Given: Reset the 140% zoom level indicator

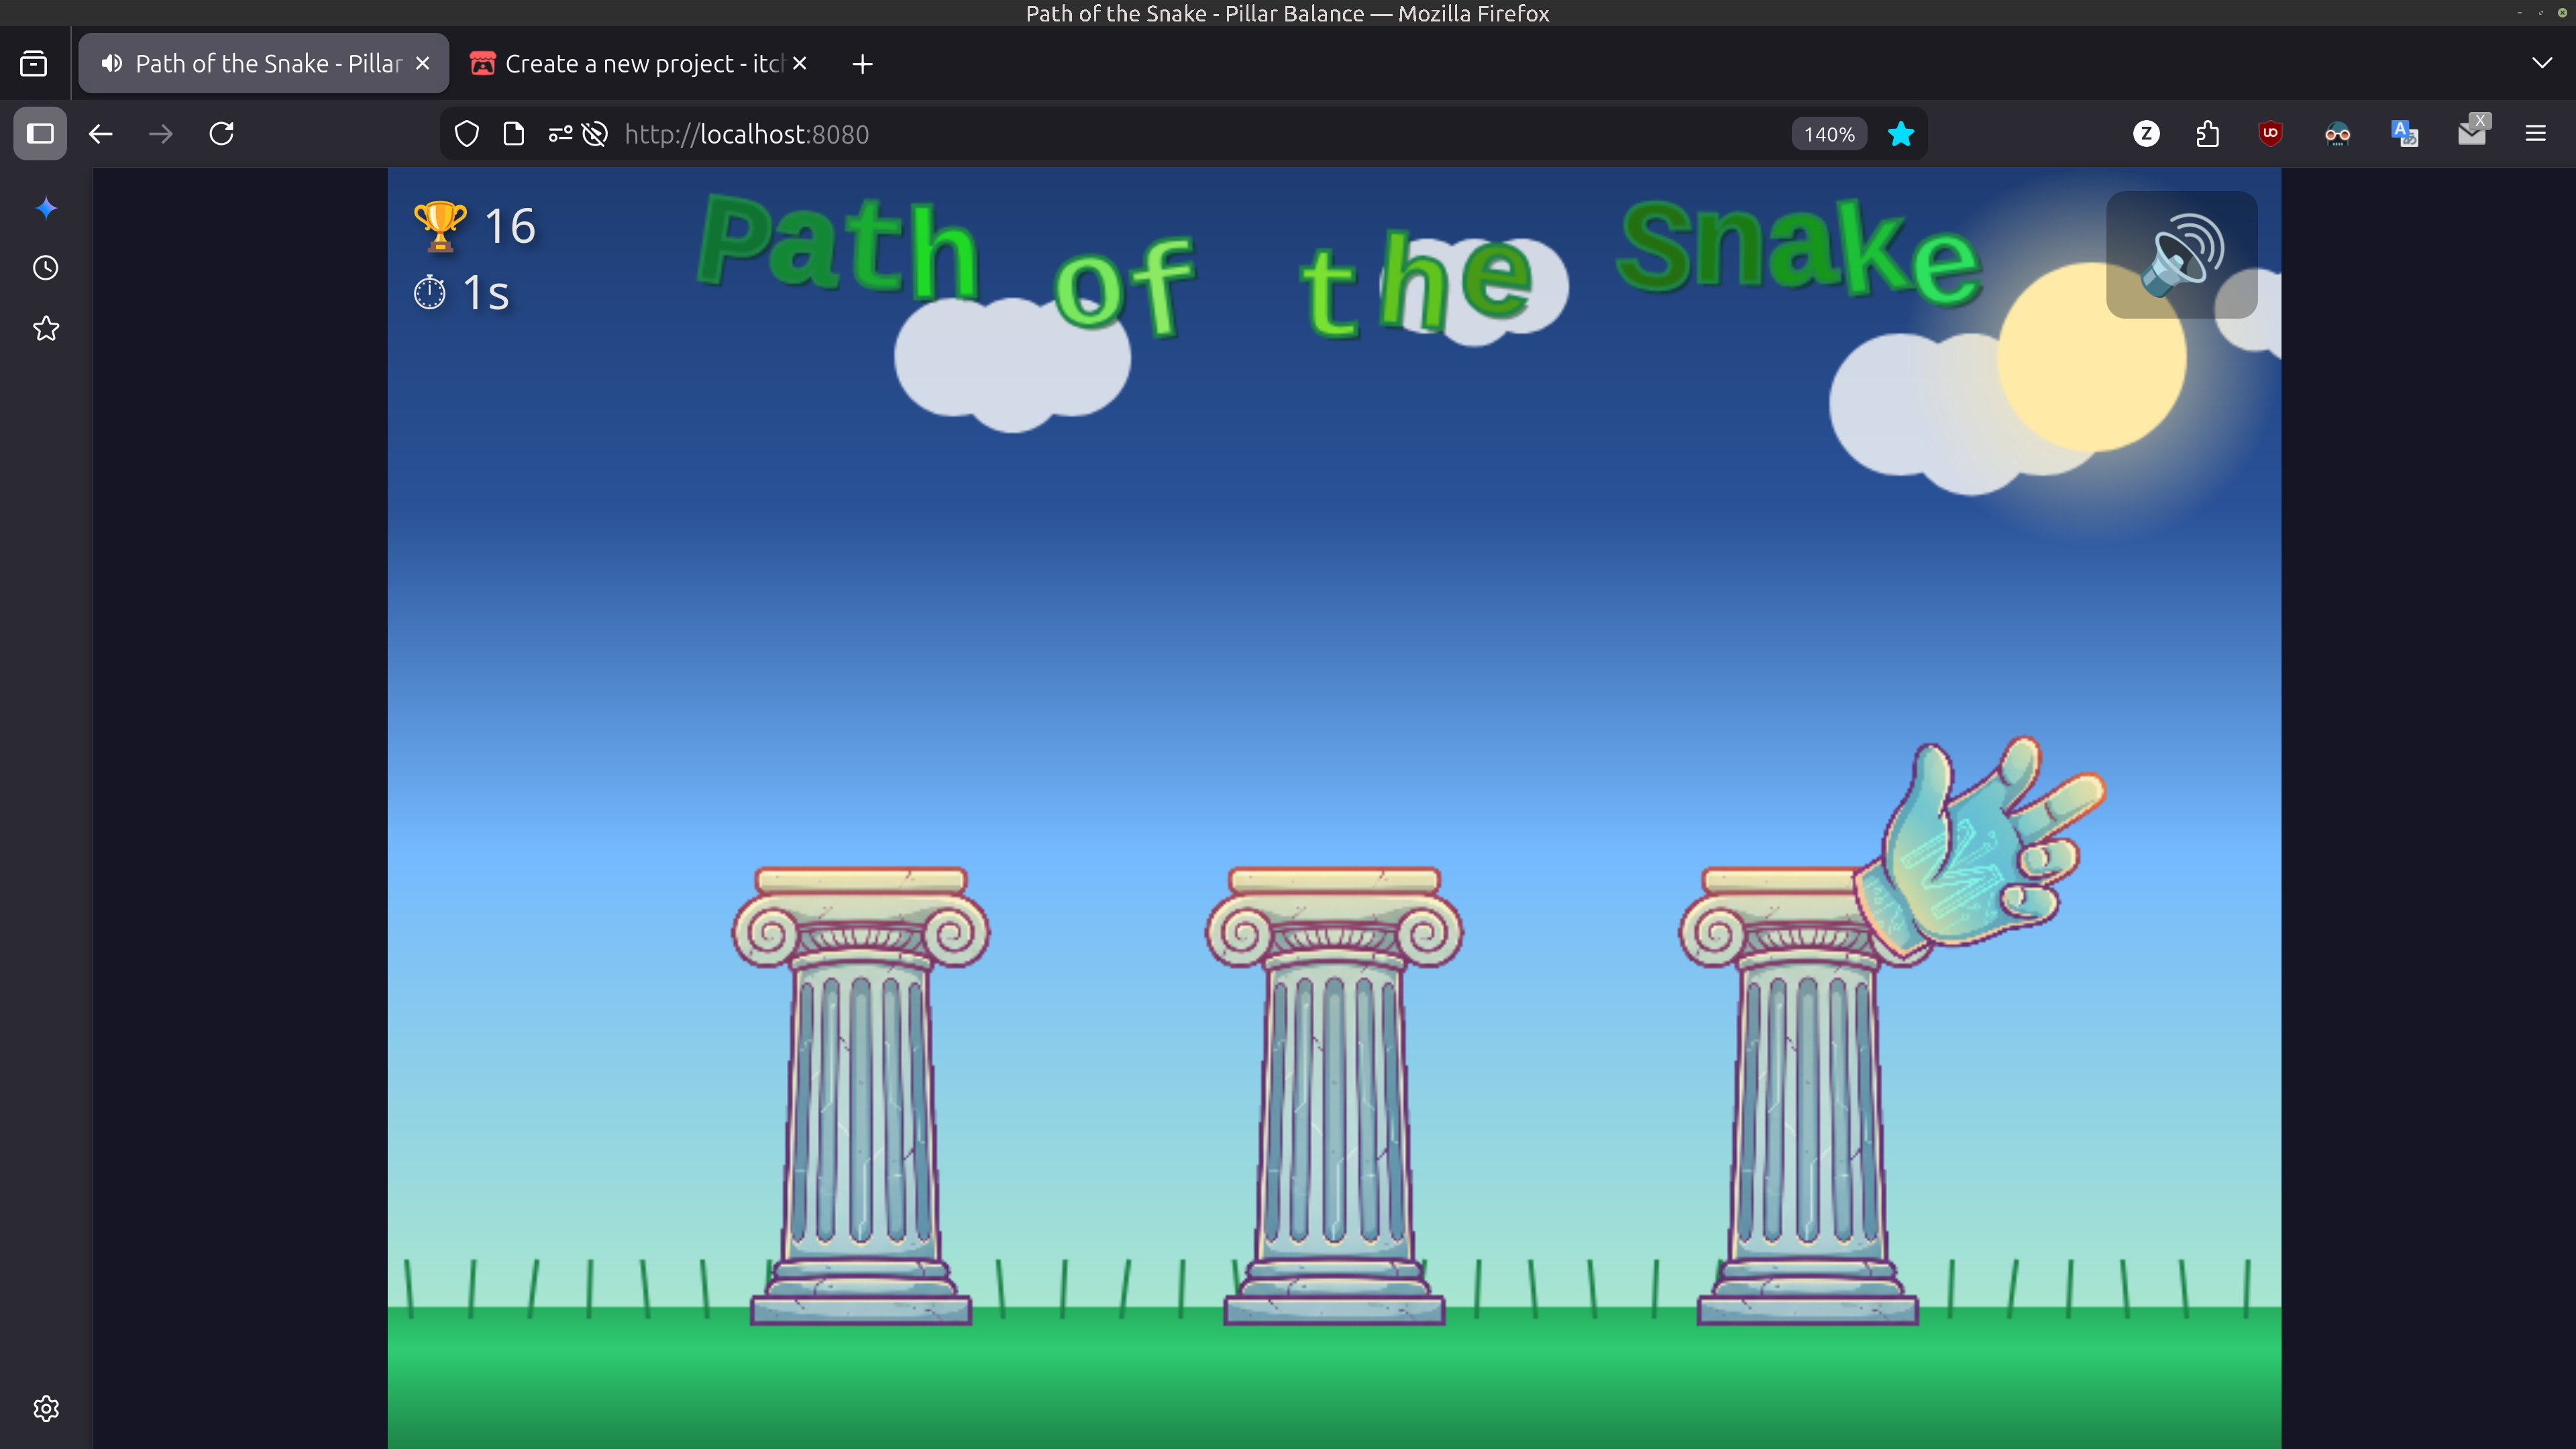Looking at the screenshot, I should tap(1828, 134).
